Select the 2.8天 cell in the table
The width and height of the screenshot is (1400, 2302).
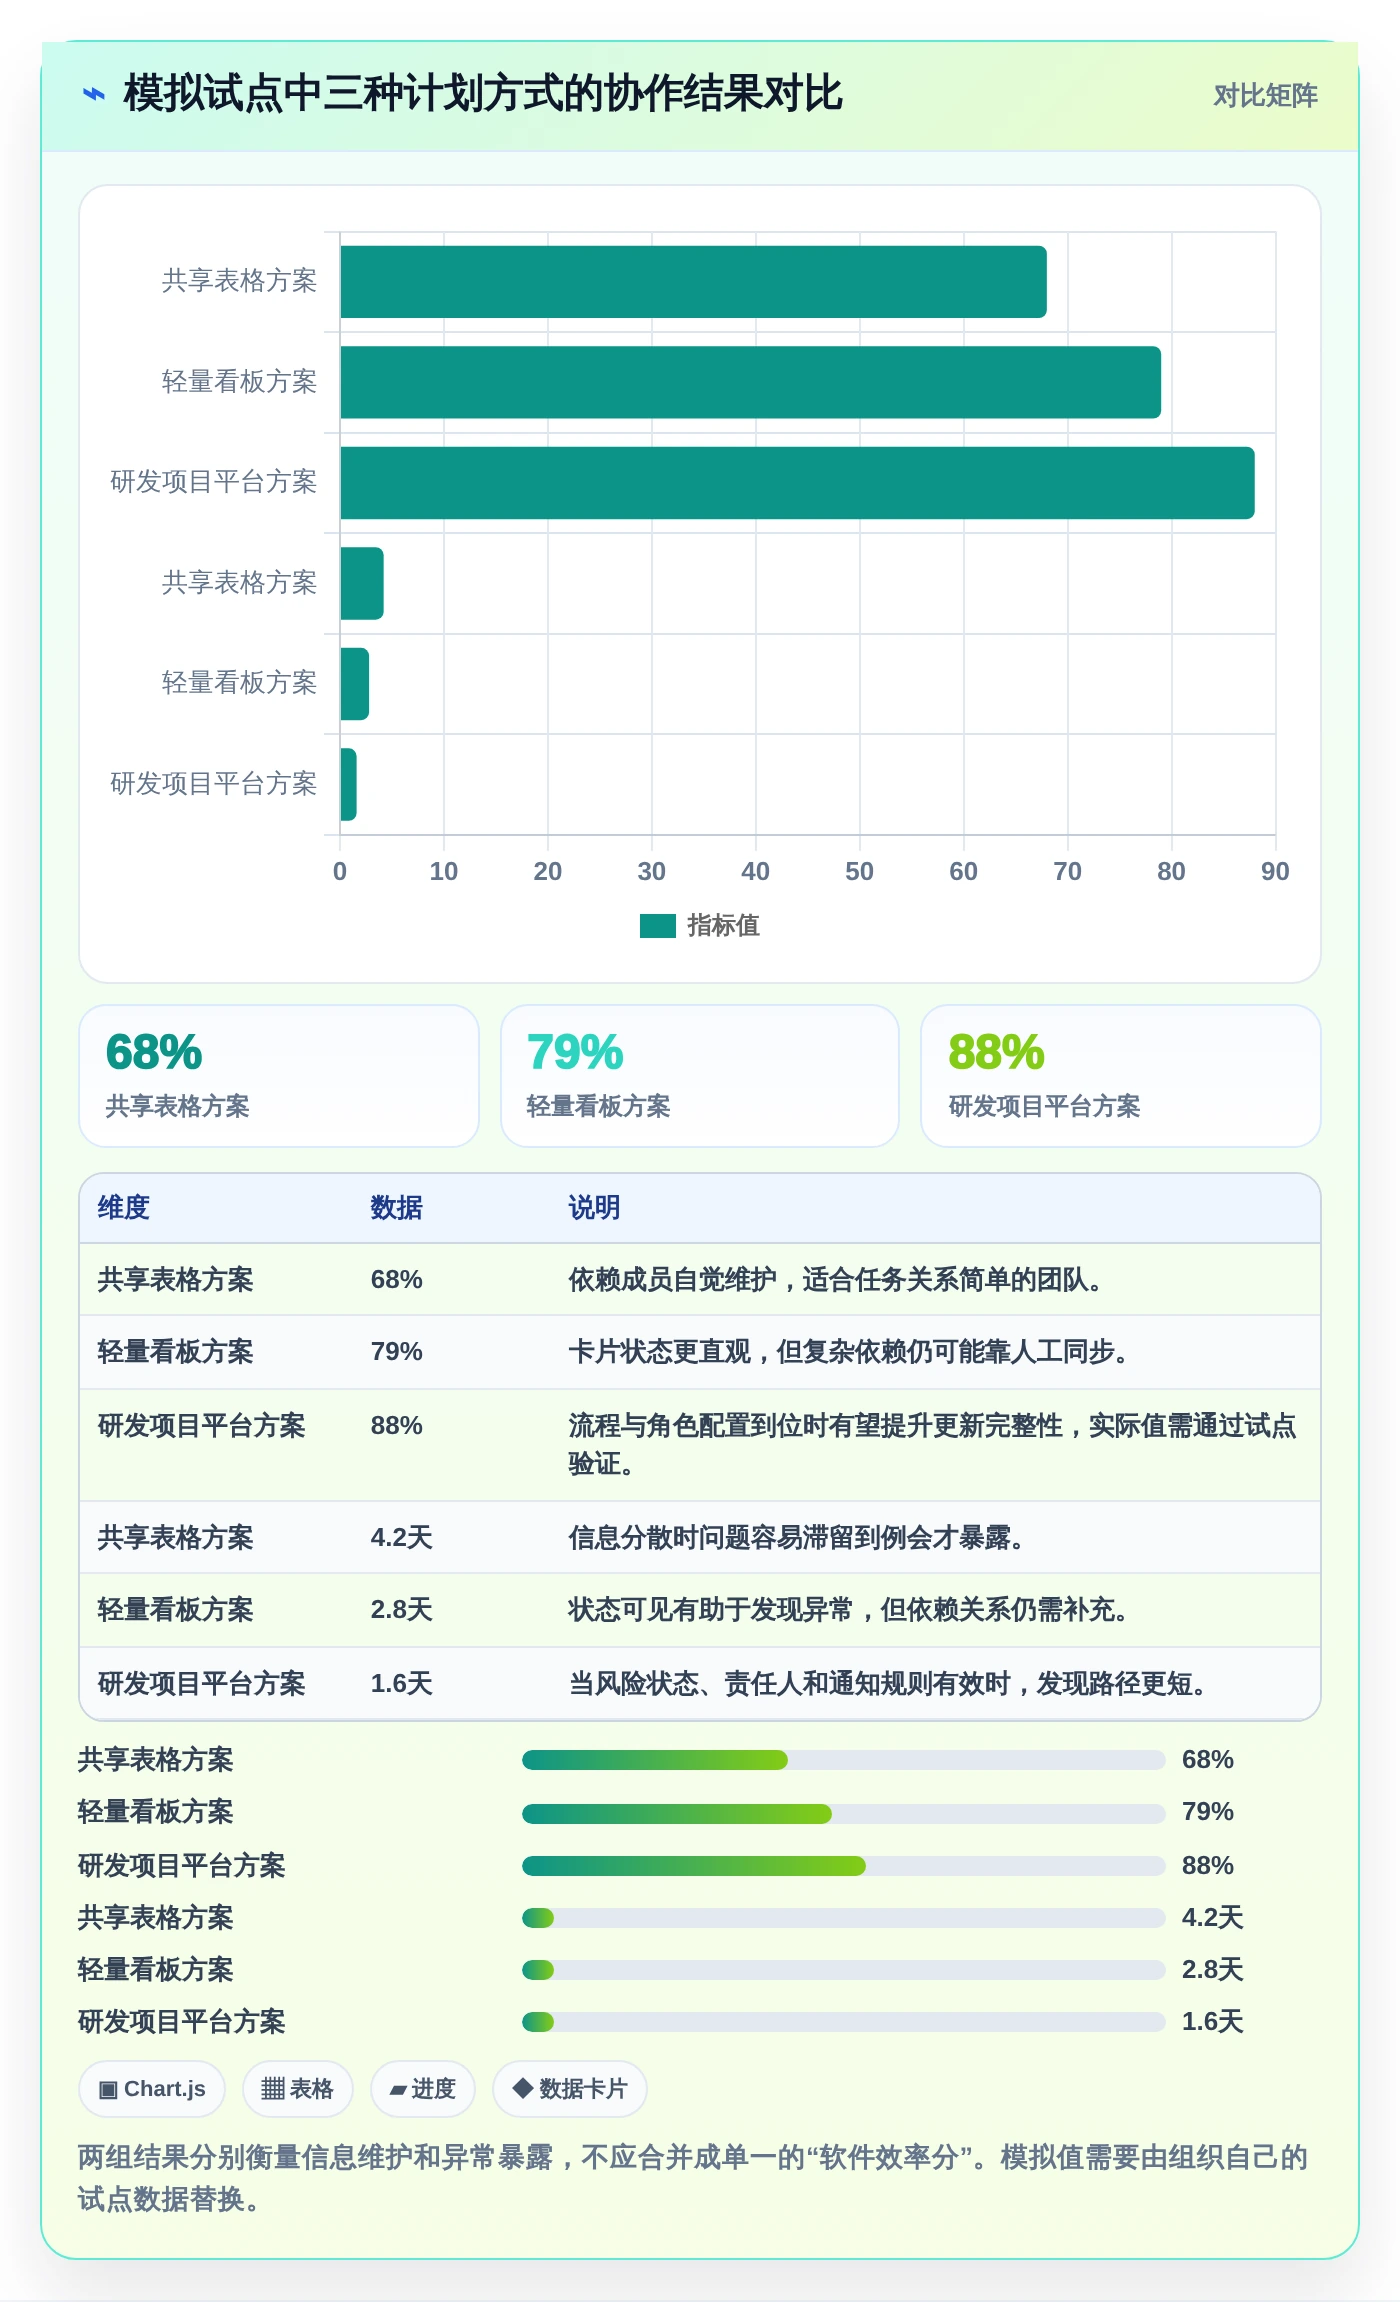(402, 1609)
